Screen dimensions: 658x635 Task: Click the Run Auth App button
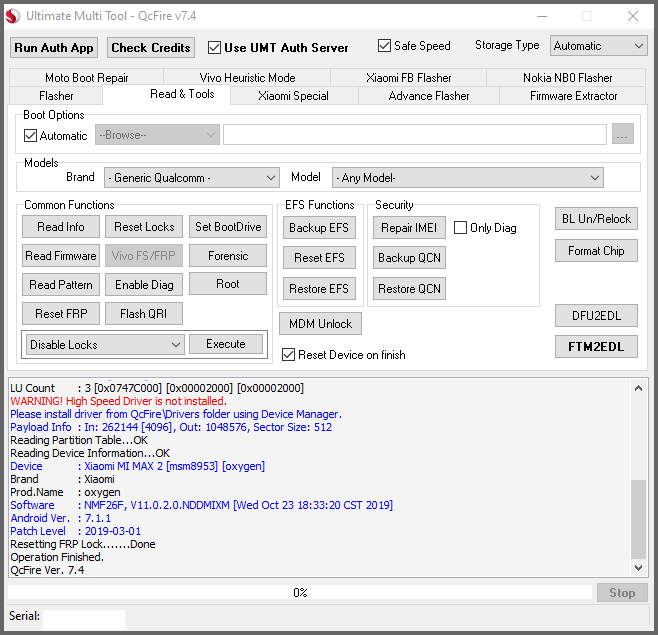coord(54,48)
